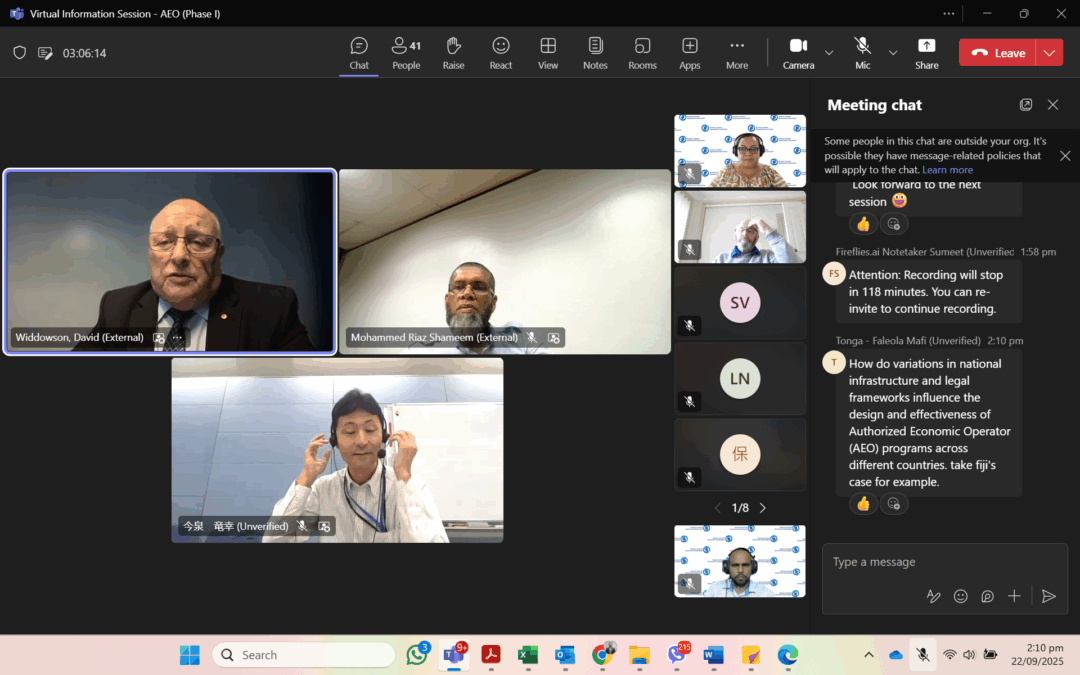Expand the Mic options dropdown arrow
Screen dimensions: 1080x675
coord(893,52)
